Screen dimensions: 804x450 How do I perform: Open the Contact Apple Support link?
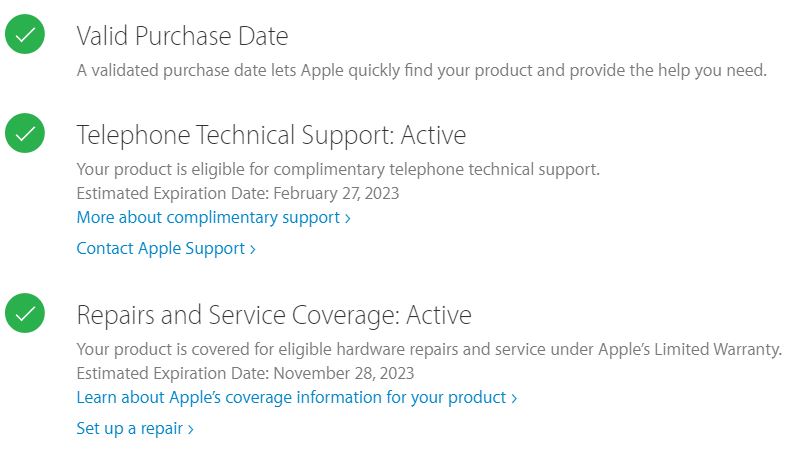[x=161, y=248]
